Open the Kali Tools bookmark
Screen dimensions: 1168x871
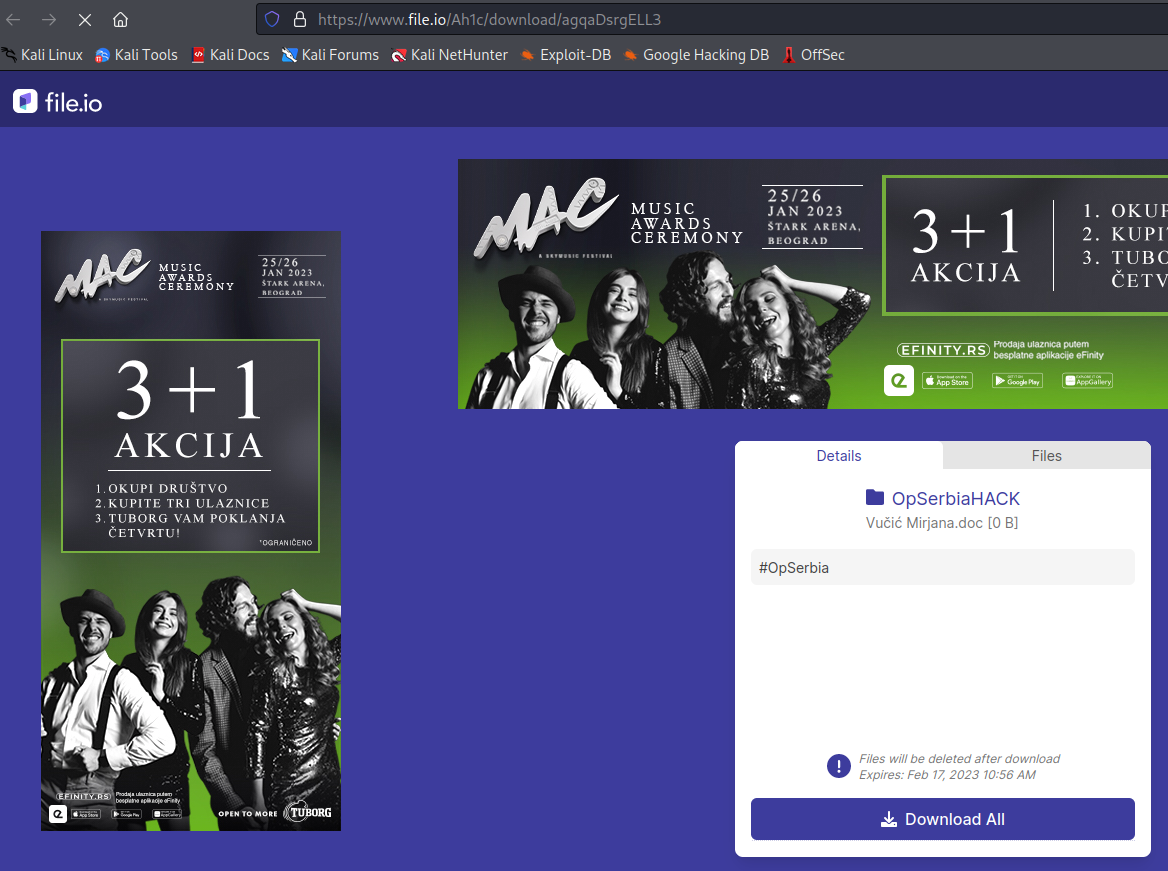coord(136,54)
